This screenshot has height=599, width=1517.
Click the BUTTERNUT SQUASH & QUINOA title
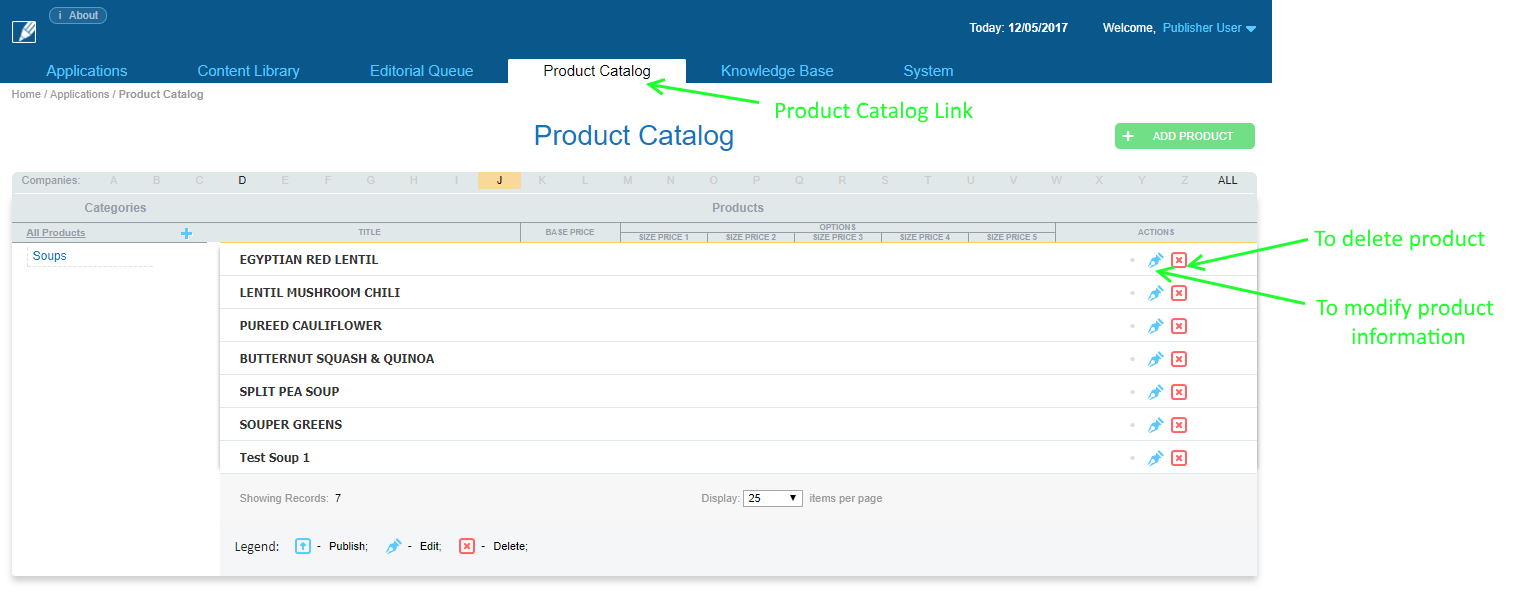(337, 359)
